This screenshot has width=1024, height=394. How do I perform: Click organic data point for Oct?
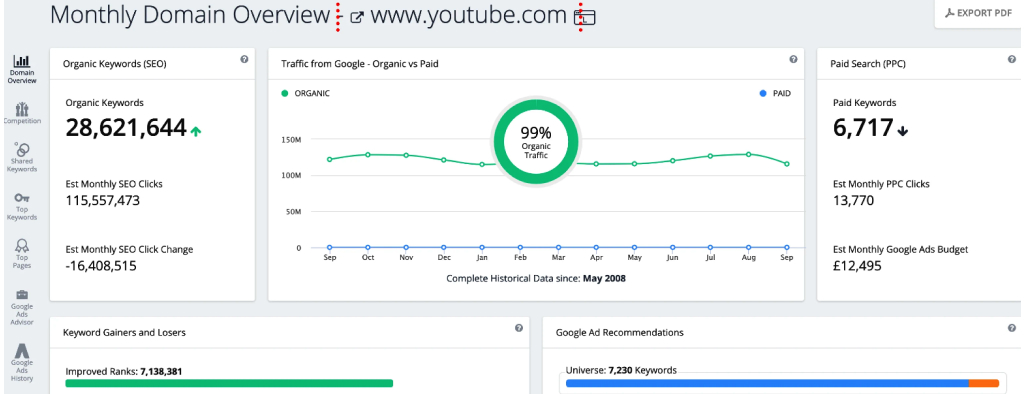[x=368, y=155]
